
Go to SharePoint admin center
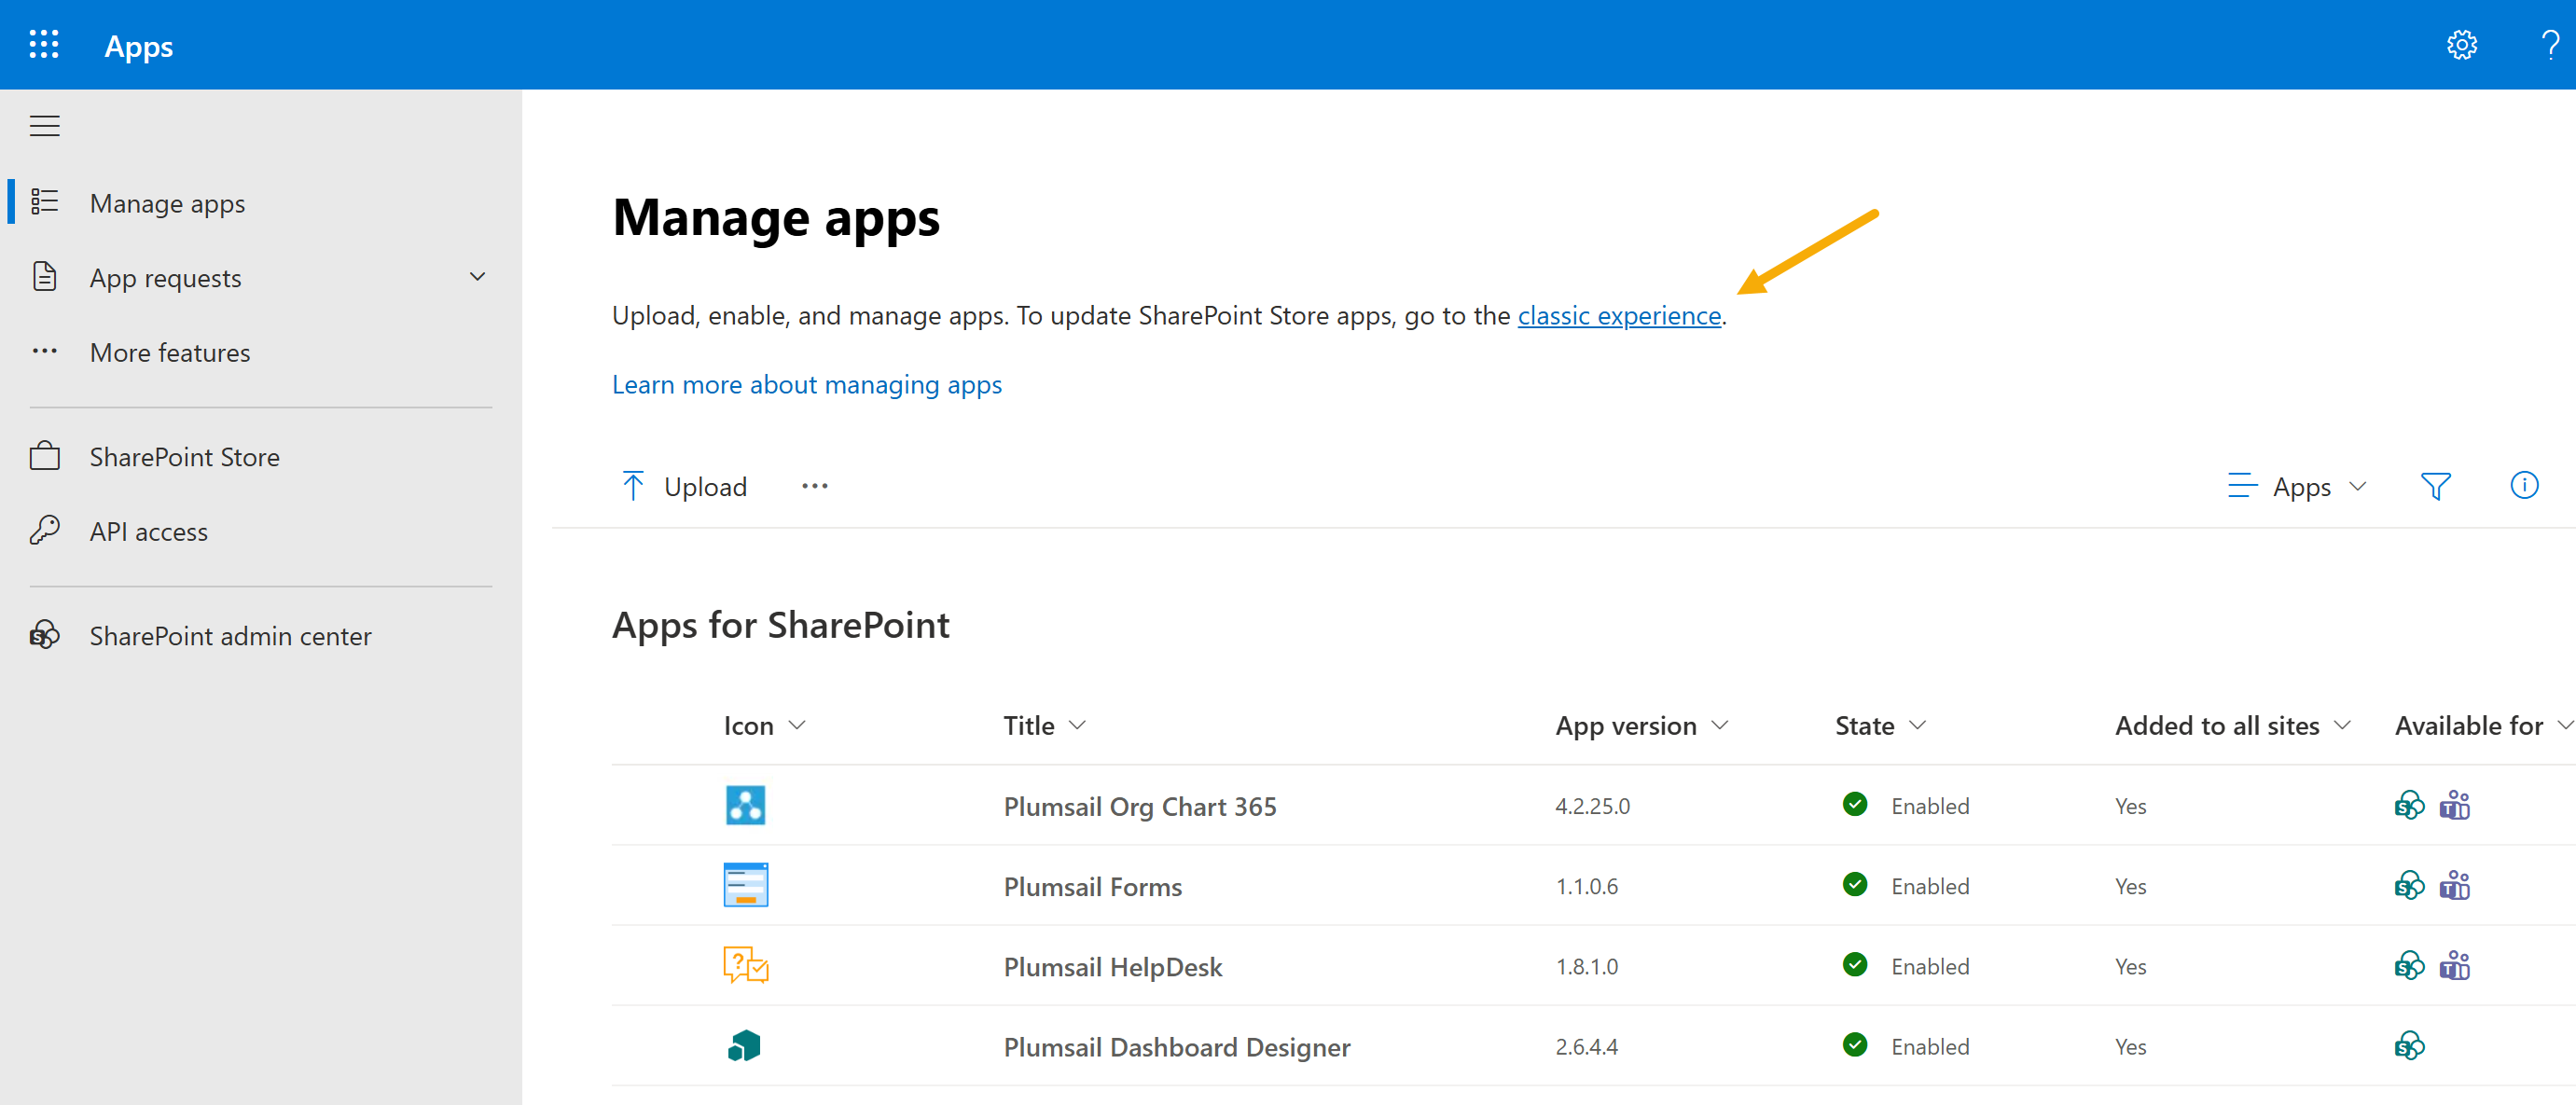tap(230, 635)
